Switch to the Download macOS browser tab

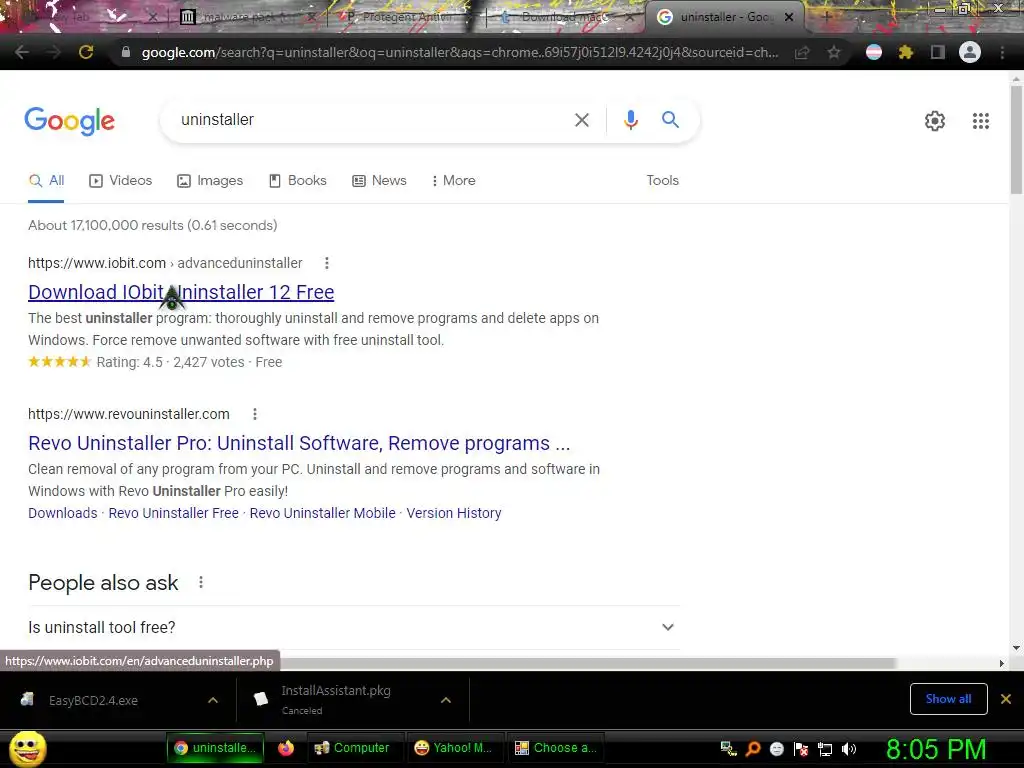tap(562, 17)
